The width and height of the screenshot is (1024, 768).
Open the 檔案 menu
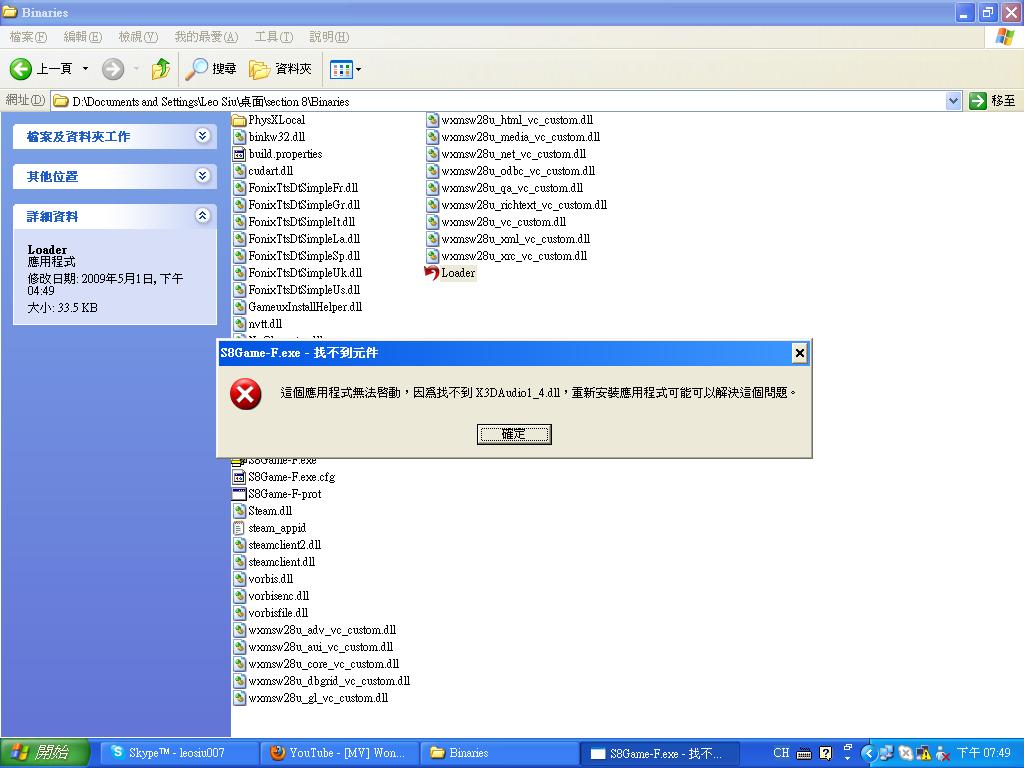click(28, 37)
